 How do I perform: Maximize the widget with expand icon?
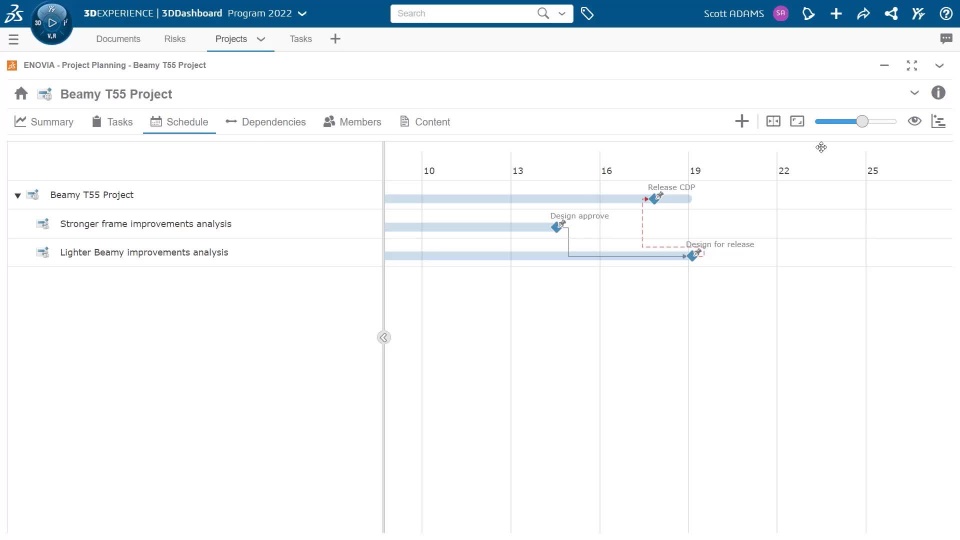point(912,65)
